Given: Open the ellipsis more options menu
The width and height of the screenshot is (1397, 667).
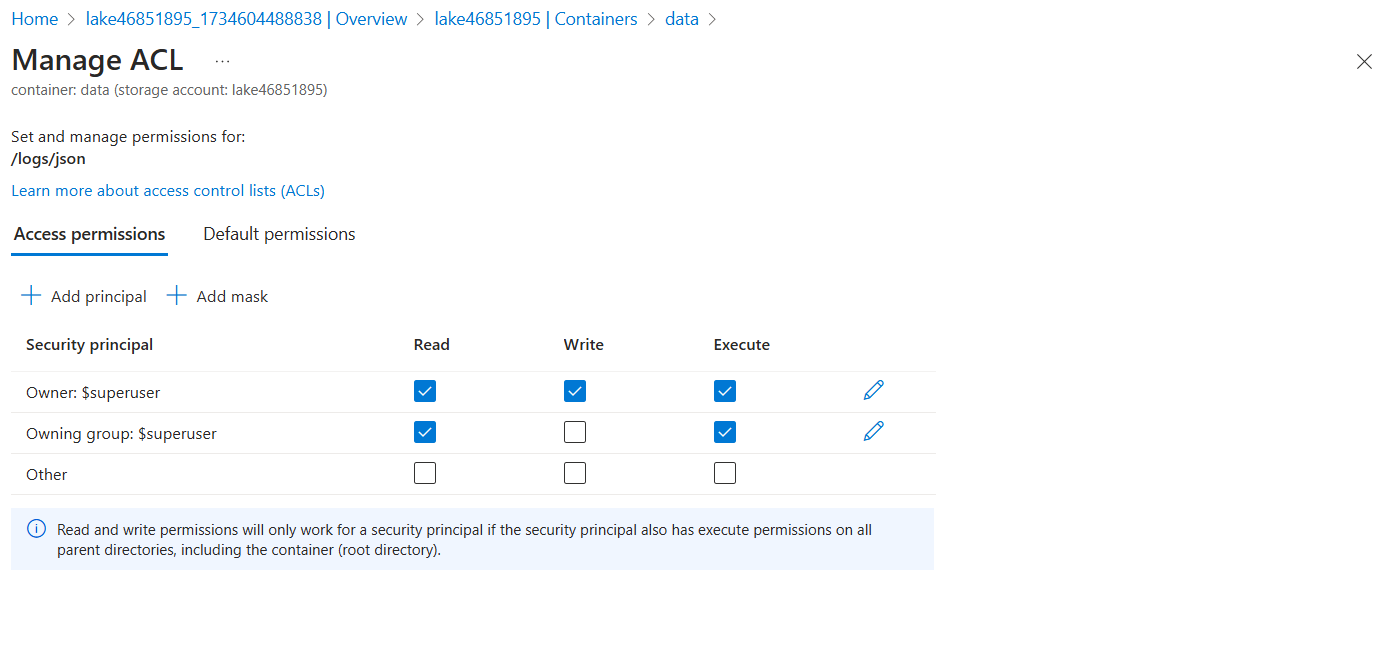Looking at the screenshot, I should tap(222, 61).
